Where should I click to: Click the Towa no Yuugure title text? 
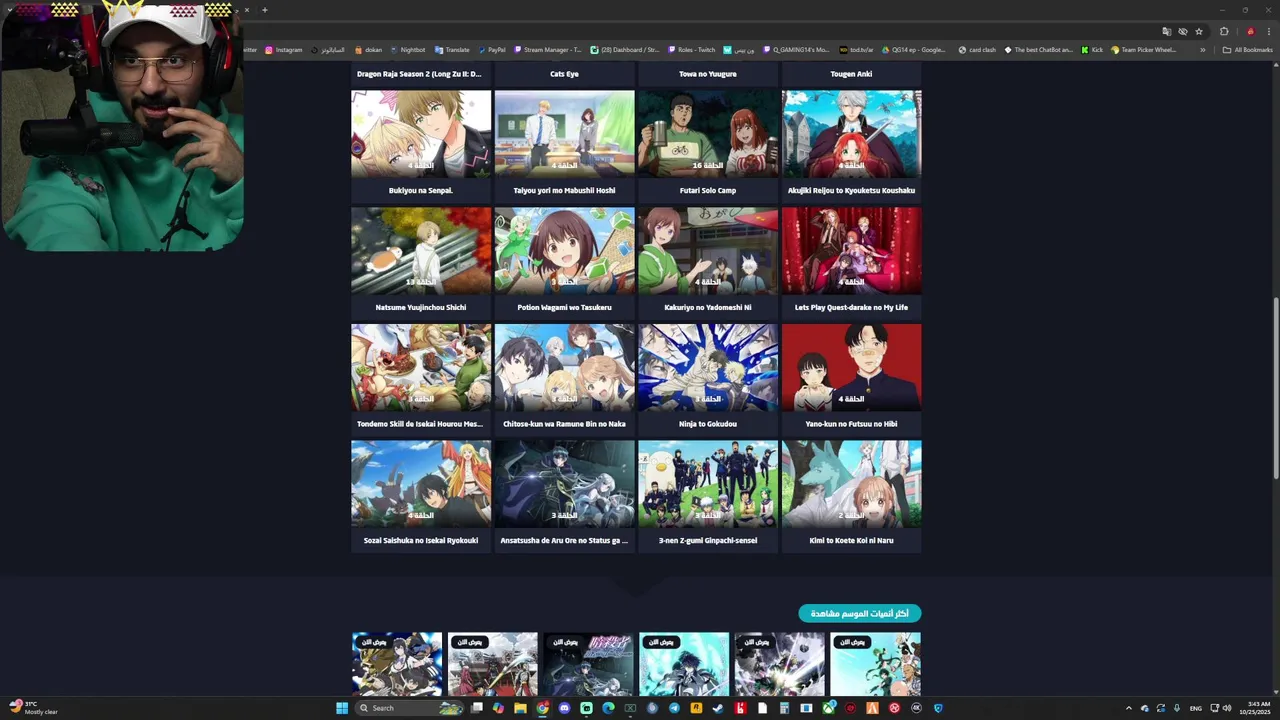pos(708,74)
